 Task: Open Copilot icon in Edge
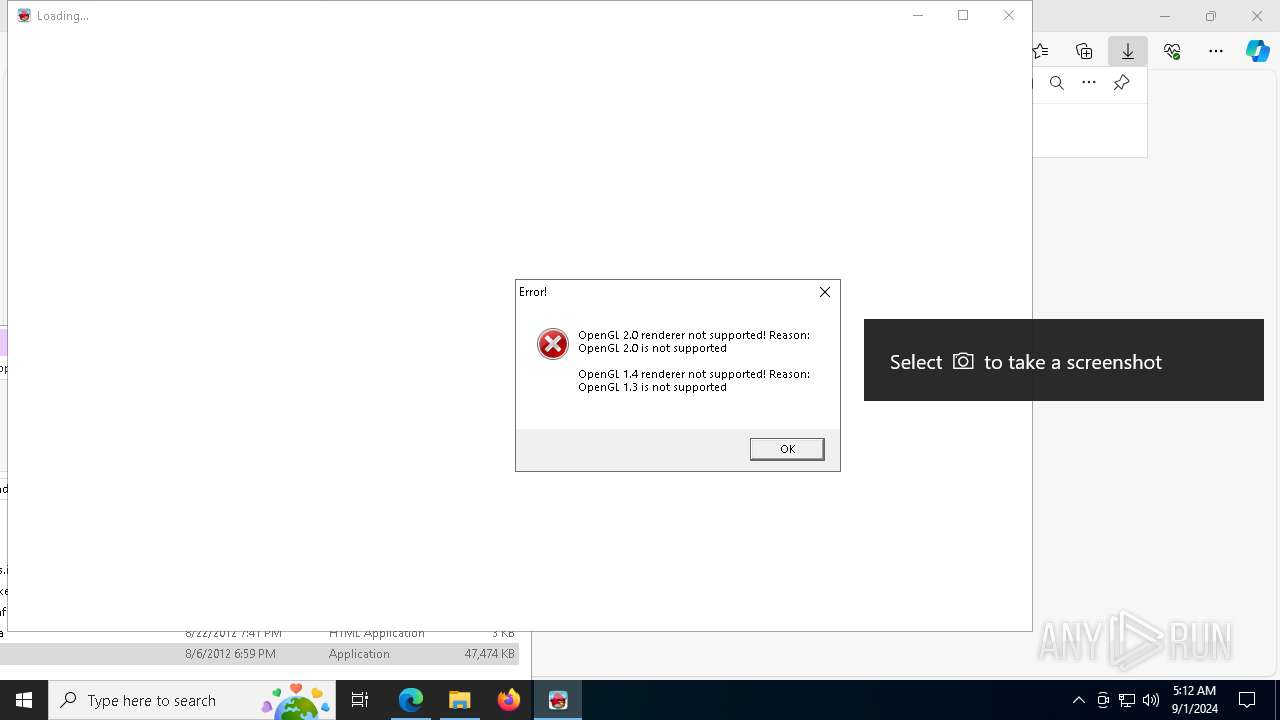tap(1258, 51)
